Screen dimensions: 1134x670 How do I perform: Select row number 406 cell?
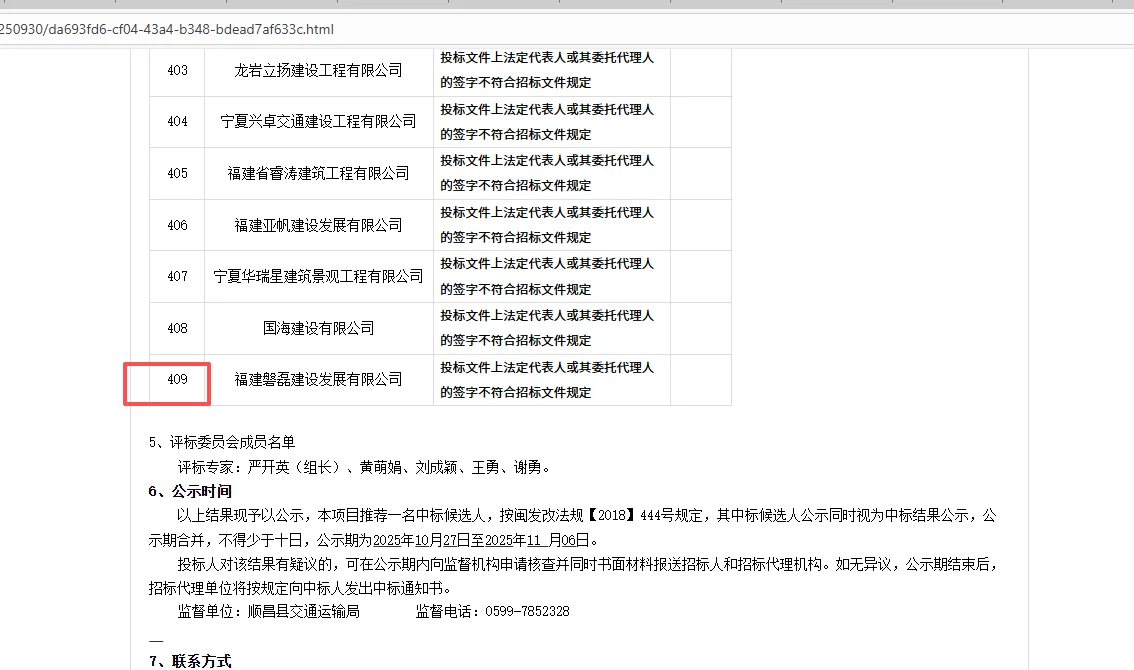(177, 225)
